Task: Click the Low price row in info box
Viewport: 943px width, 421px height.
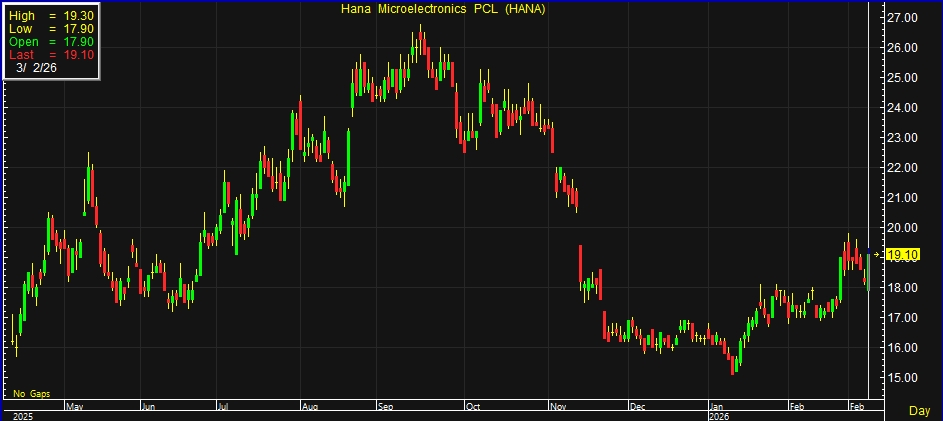Action: (49, 30)
